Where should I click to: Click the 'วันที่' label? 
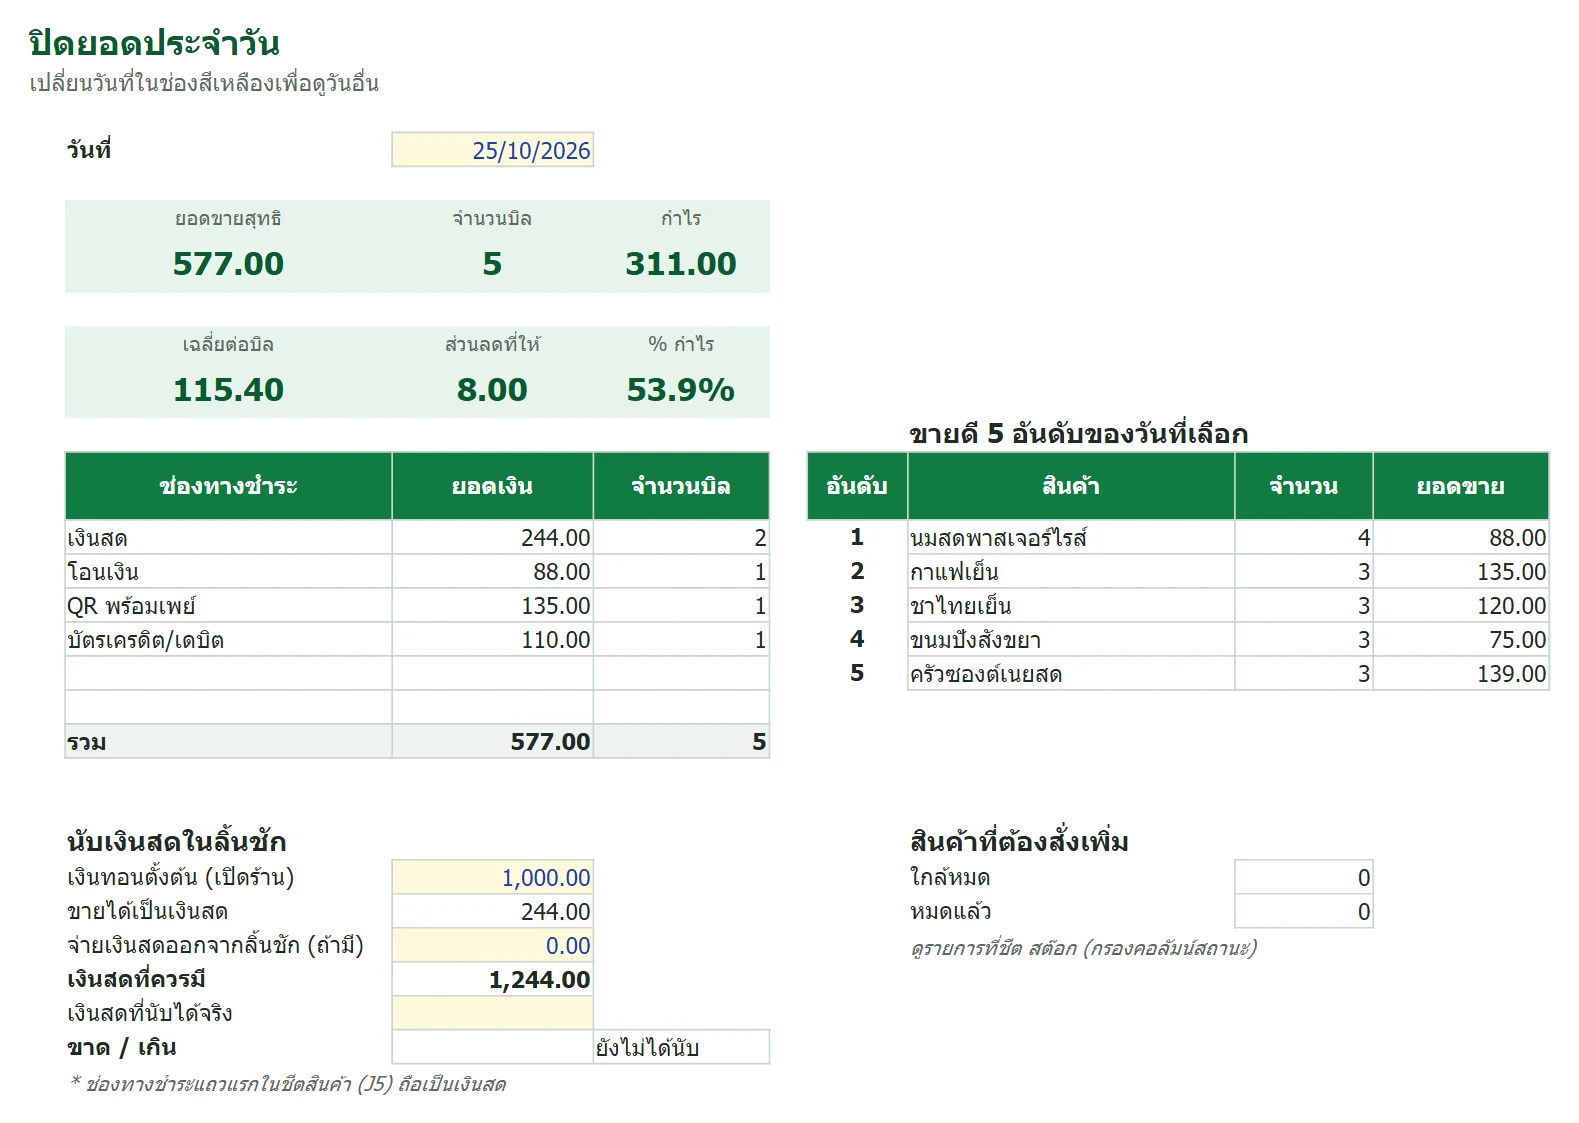point(89,150)
